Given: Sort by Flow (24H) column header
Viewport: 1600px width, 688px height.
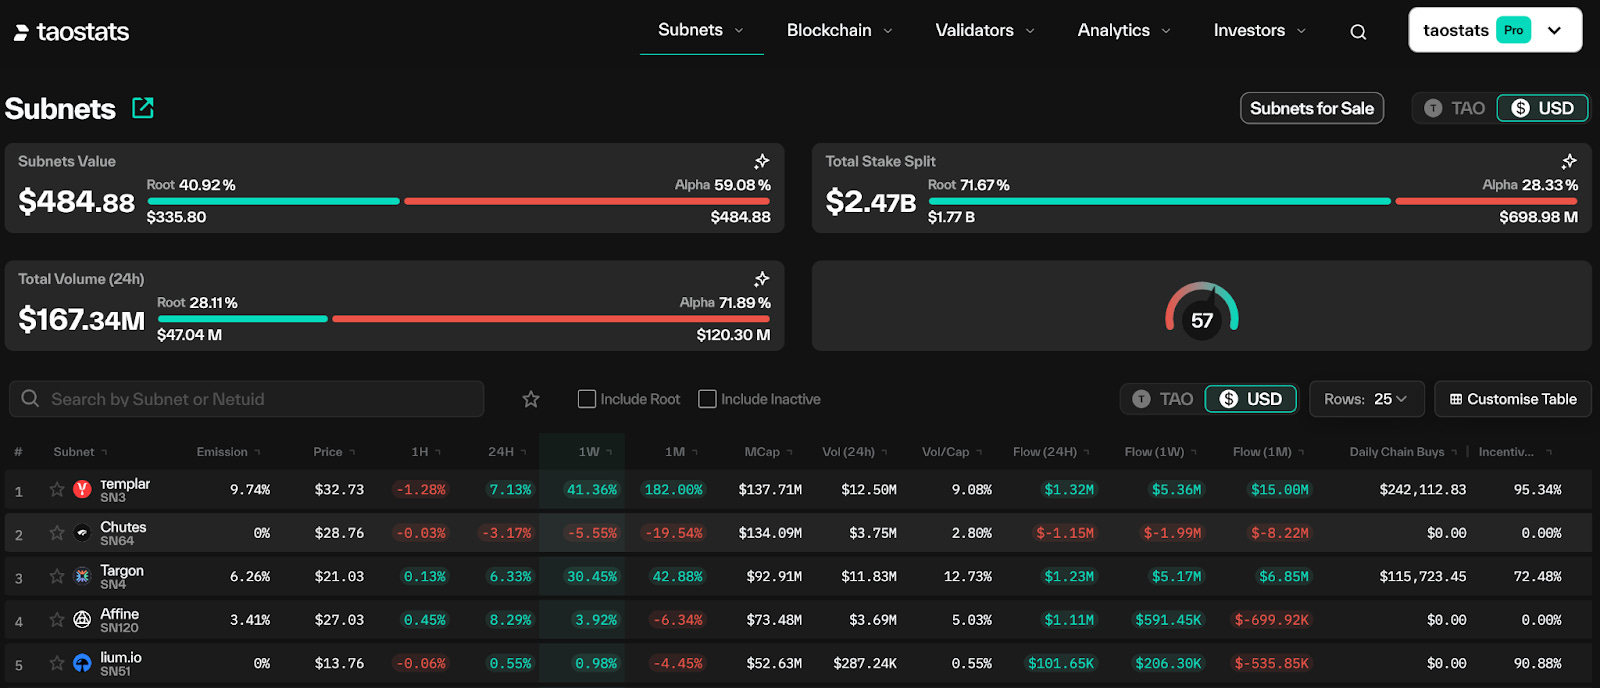Looking at the screenshot, I should pyautogui.click(x=1051, y=452).
